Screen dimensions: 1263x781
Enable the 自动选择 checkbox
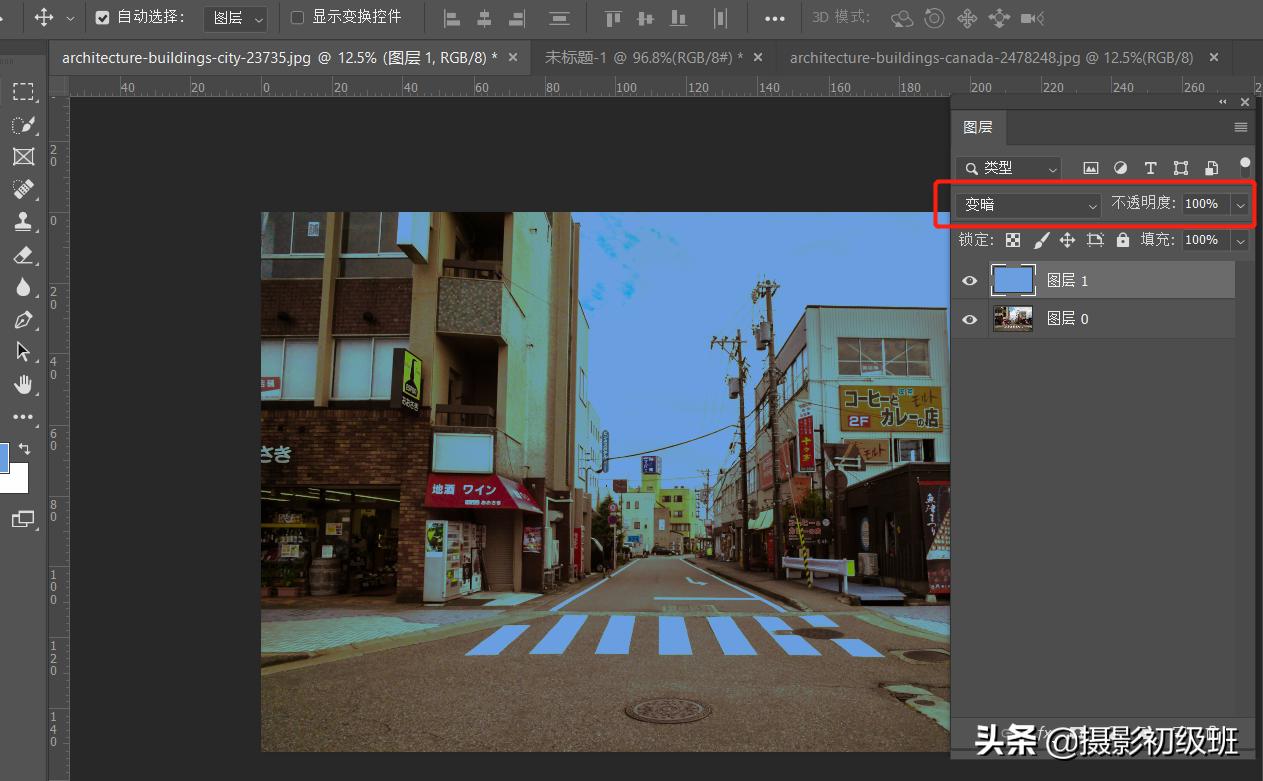pos(102,18)
